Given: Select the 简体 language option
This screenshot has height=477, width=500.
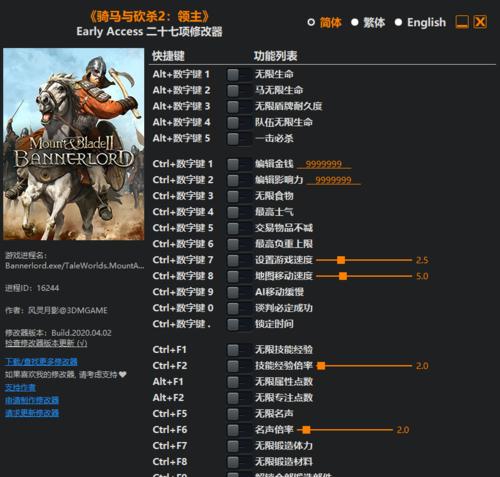Looking at the screenshot, I should pyautogui.click(x=325, y=22).
